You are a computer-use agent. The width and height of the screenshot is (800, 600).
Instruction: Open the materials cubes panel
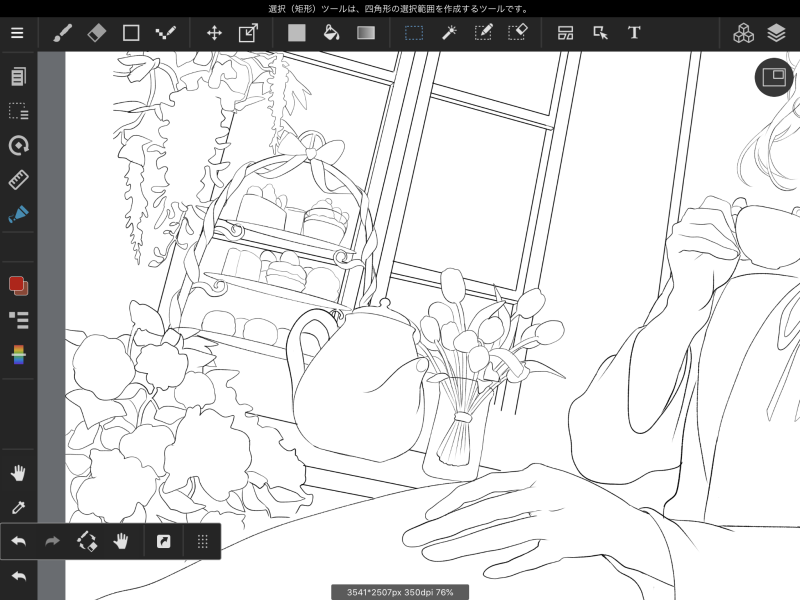(x=743, y=33)
